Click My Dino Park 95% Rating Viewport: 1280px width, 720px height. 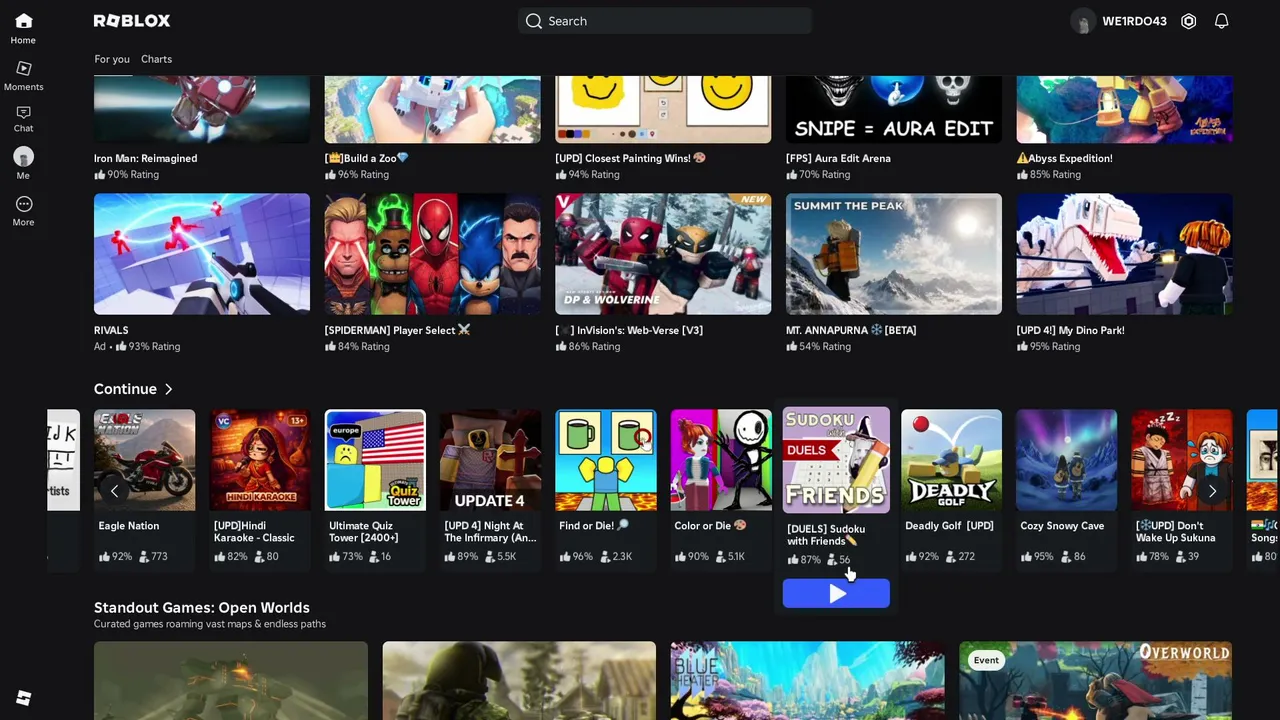tap(1049, 346)
